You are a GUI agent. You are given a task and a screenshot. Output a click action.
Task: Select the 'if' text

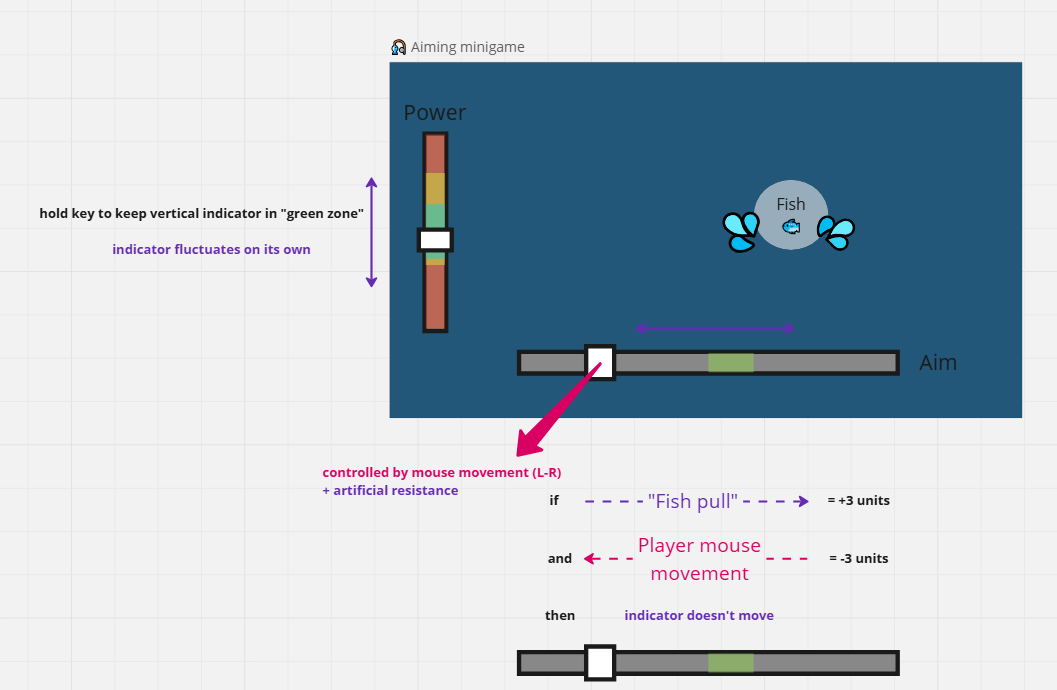point(554,501)
